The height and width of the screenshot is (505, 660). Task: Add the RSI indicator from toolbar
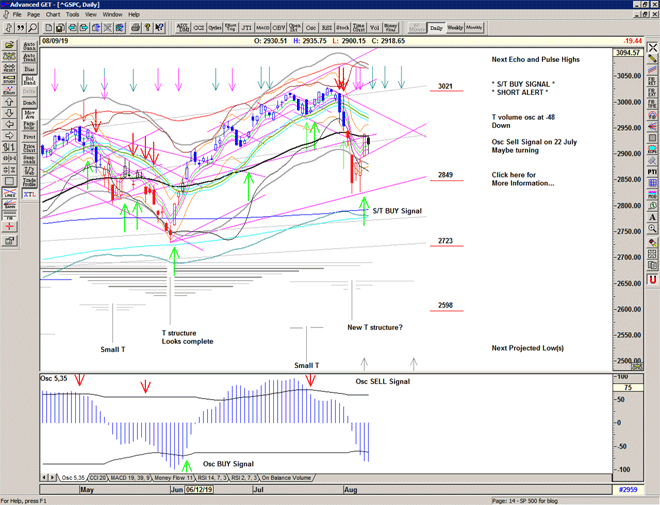327,28
